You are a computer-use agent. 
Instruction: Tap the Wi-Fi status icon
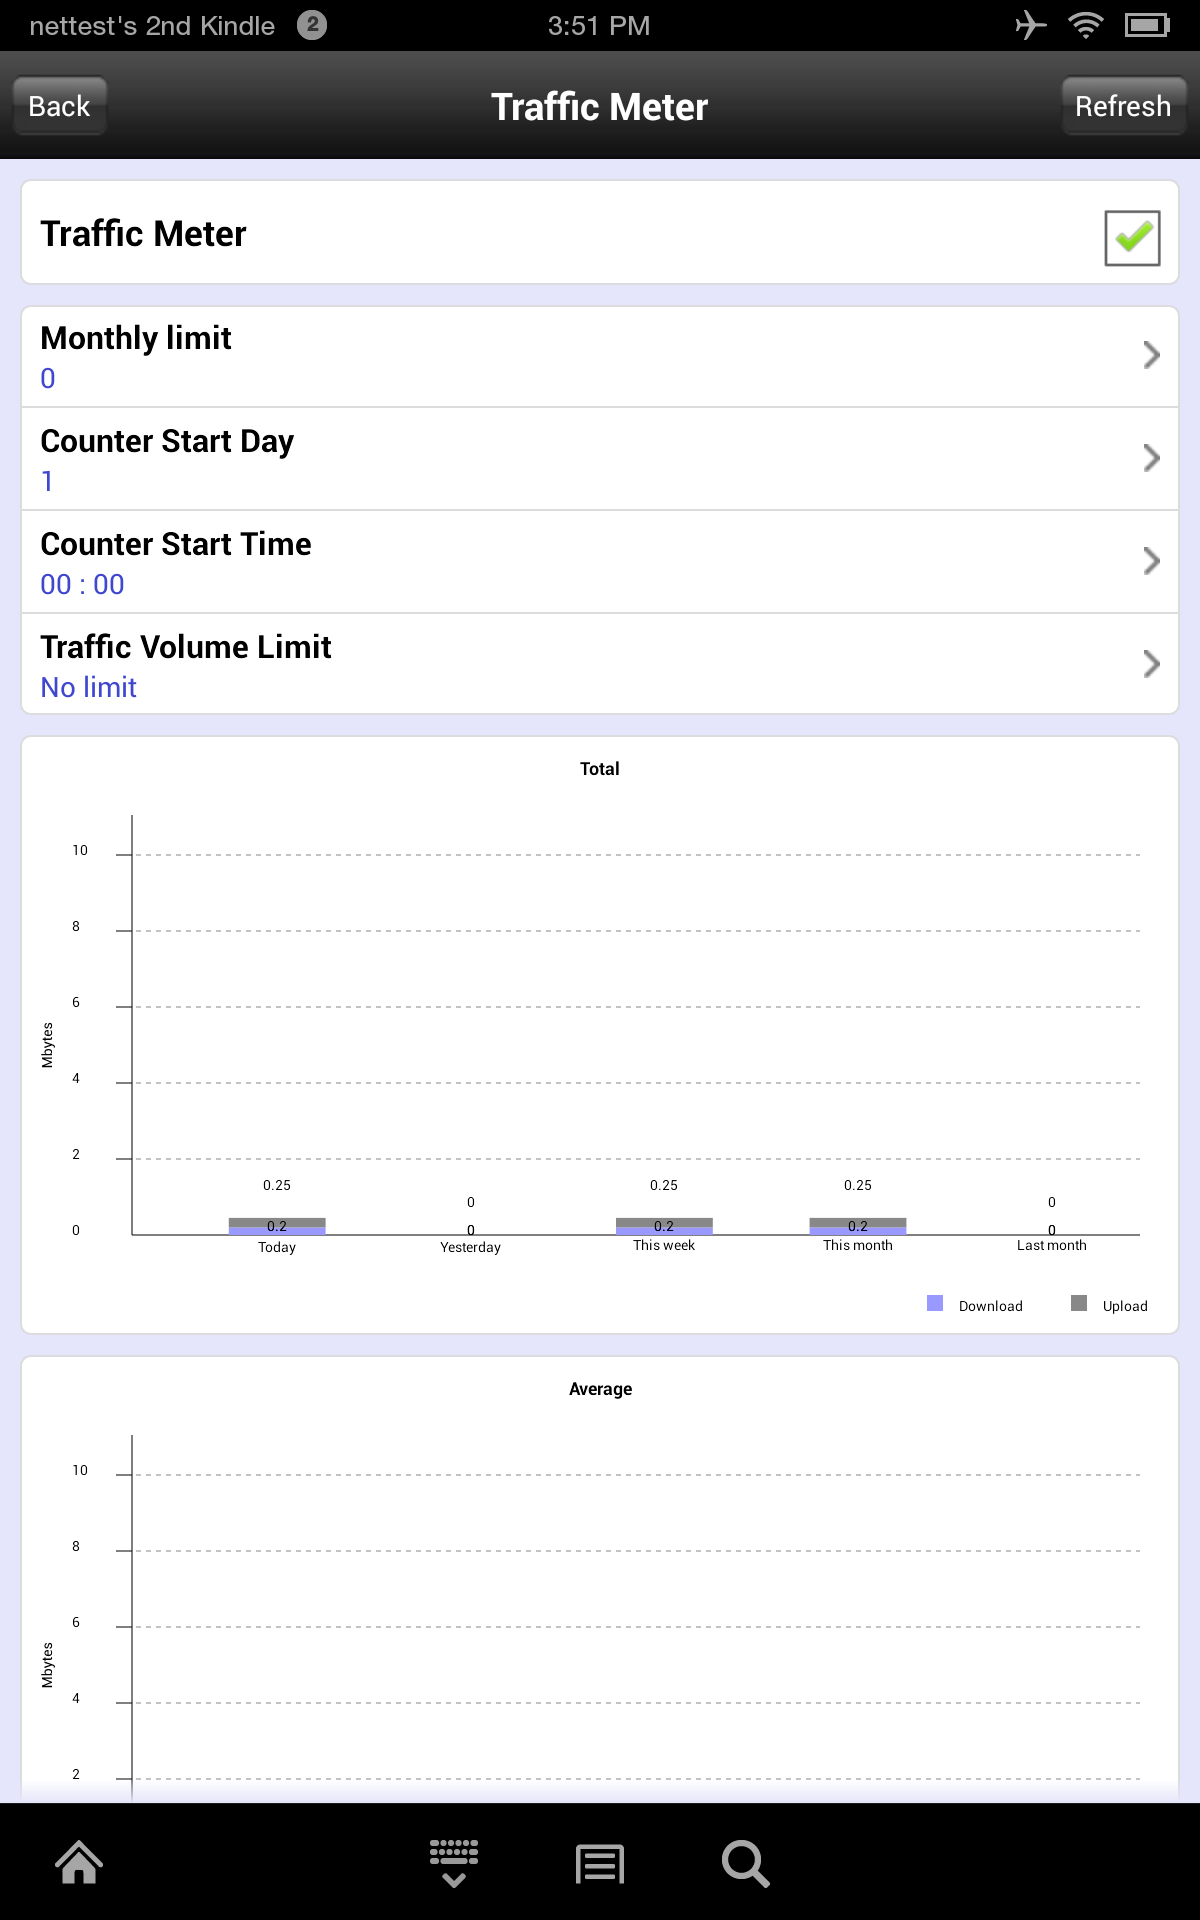click(x=1085, y=25)
